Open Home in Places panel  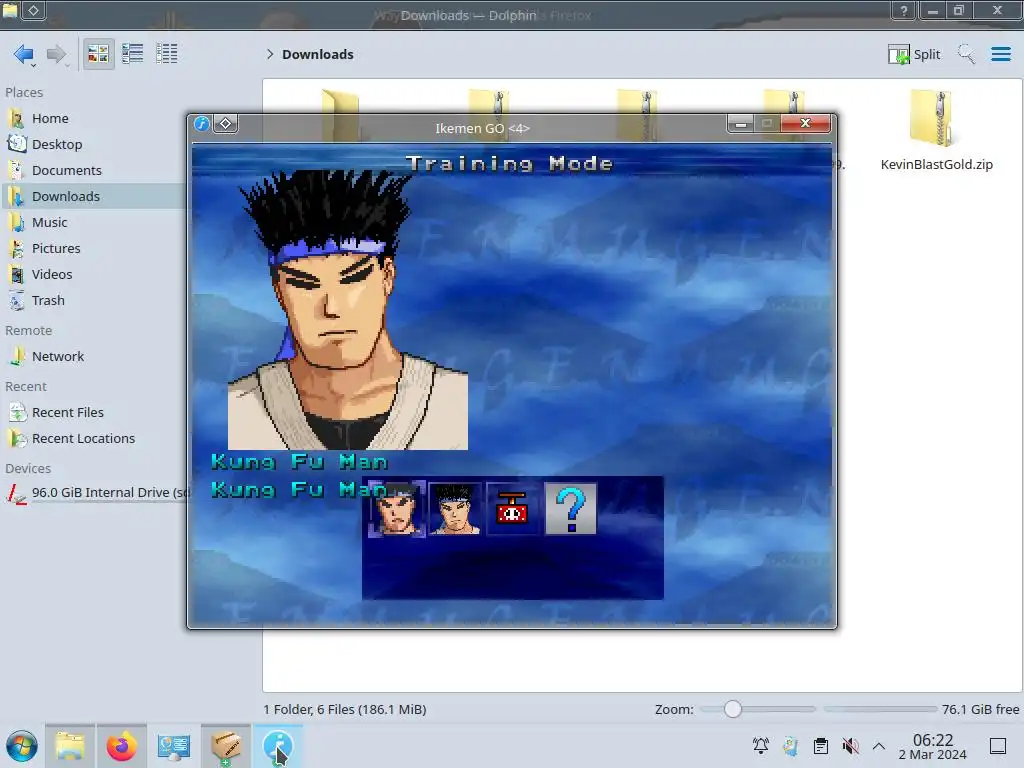tap(95, 118)
